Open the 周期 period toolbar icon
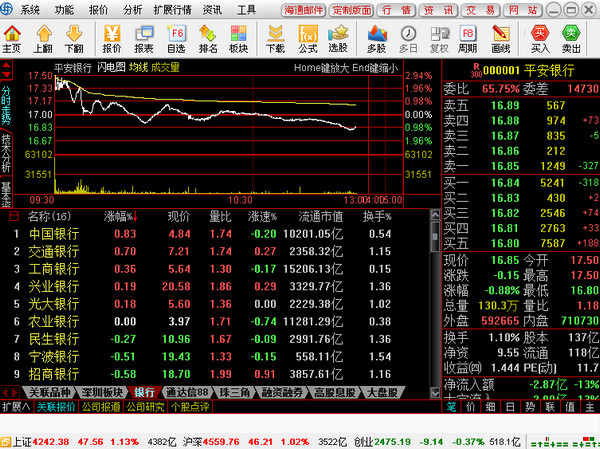The width and height of the screenshot is (600, 449). click(x=467, y=40)
